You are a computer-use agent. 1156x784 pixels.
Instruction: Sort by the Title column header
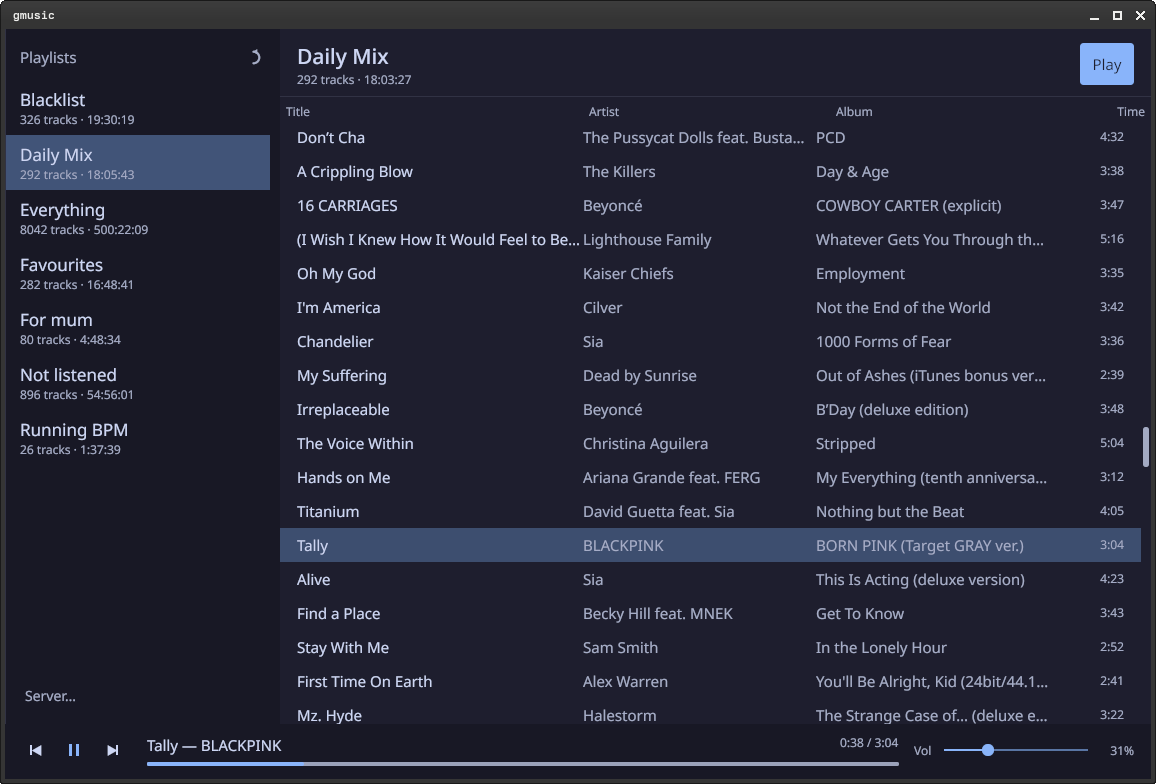pos(298,111)
